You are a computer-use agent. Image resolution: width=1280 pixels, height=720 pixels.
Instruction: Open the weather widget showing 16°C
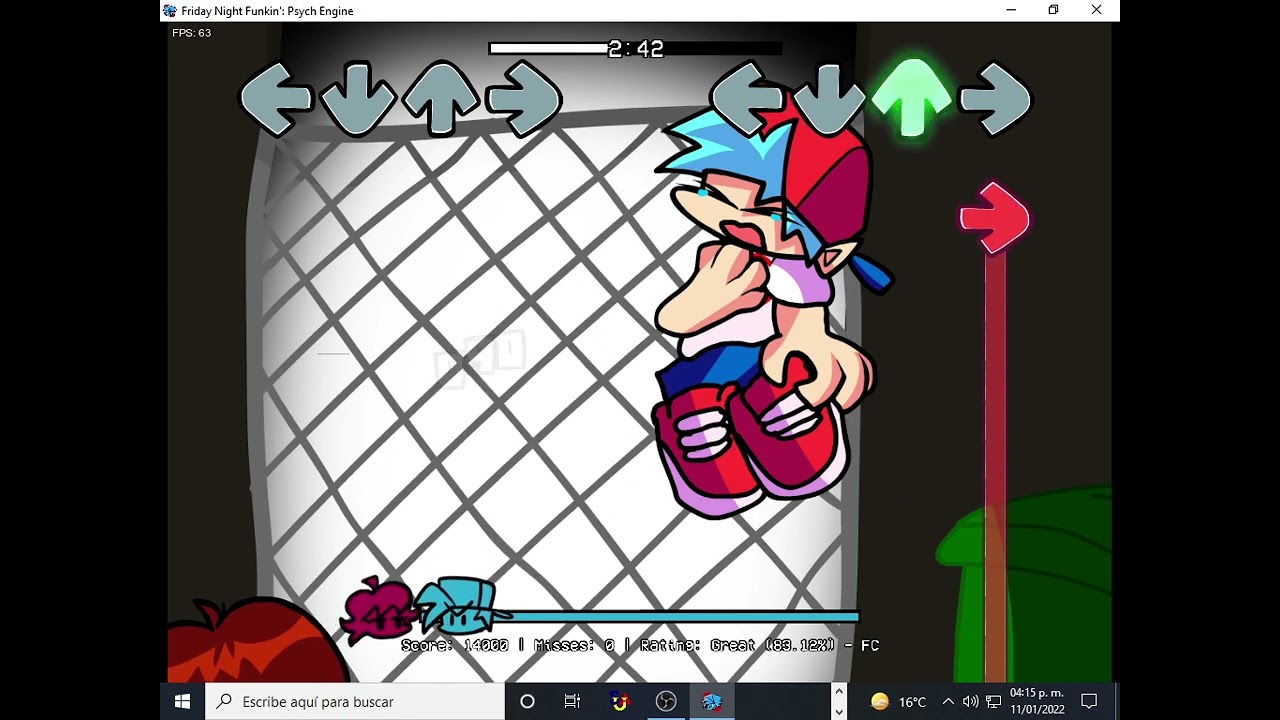click(x=898, y=701)
